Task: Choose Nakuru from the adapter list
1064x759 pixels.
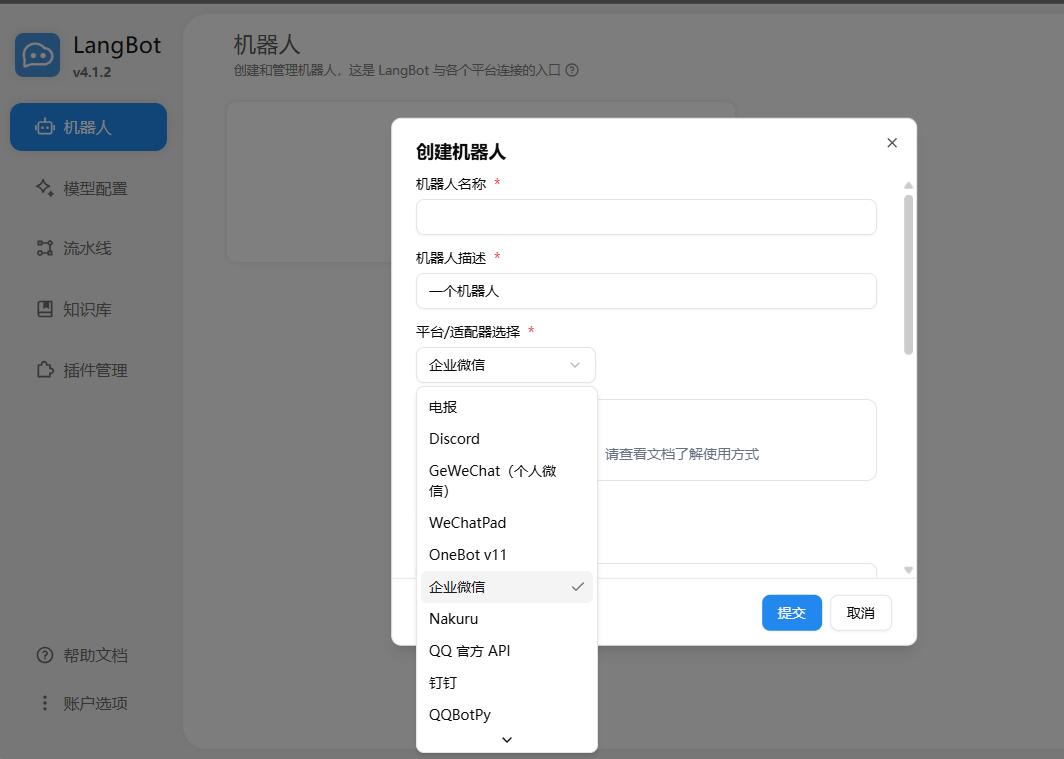Action: click(506, 619)
